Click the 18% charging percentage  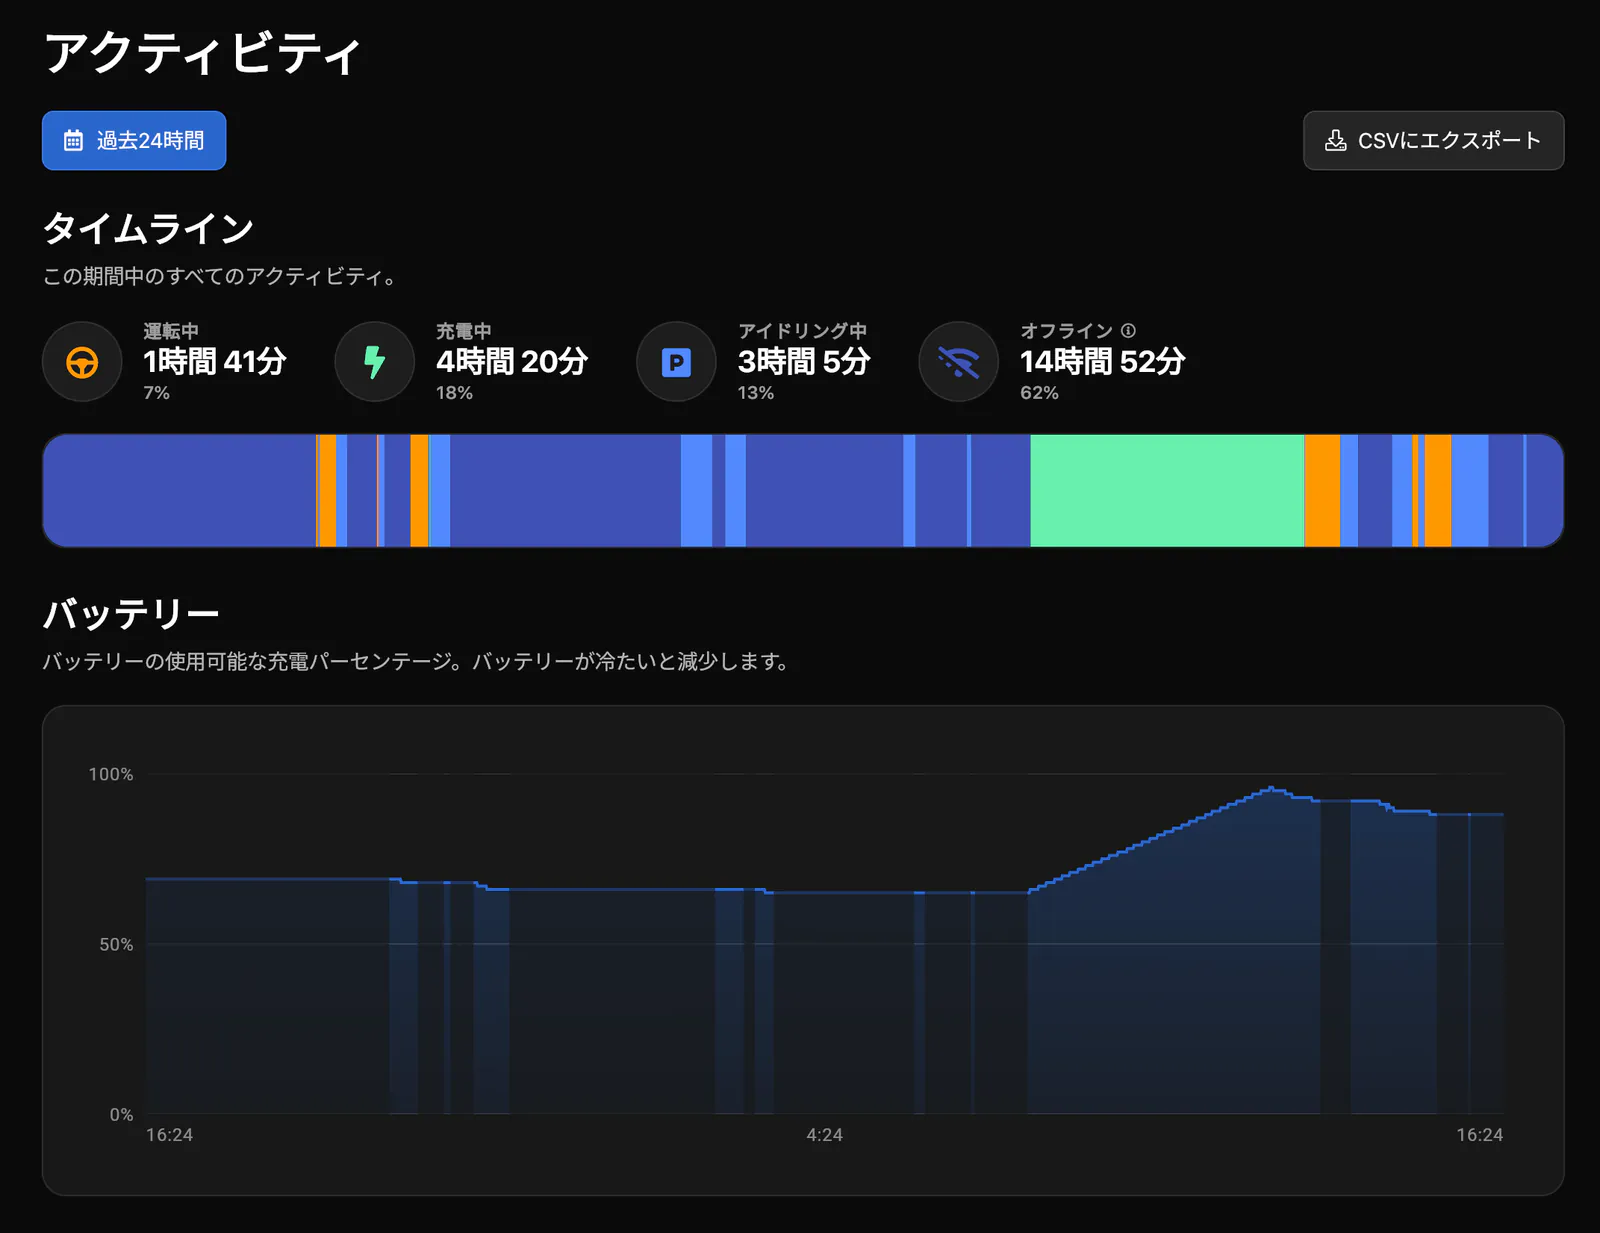click(454, 393)
